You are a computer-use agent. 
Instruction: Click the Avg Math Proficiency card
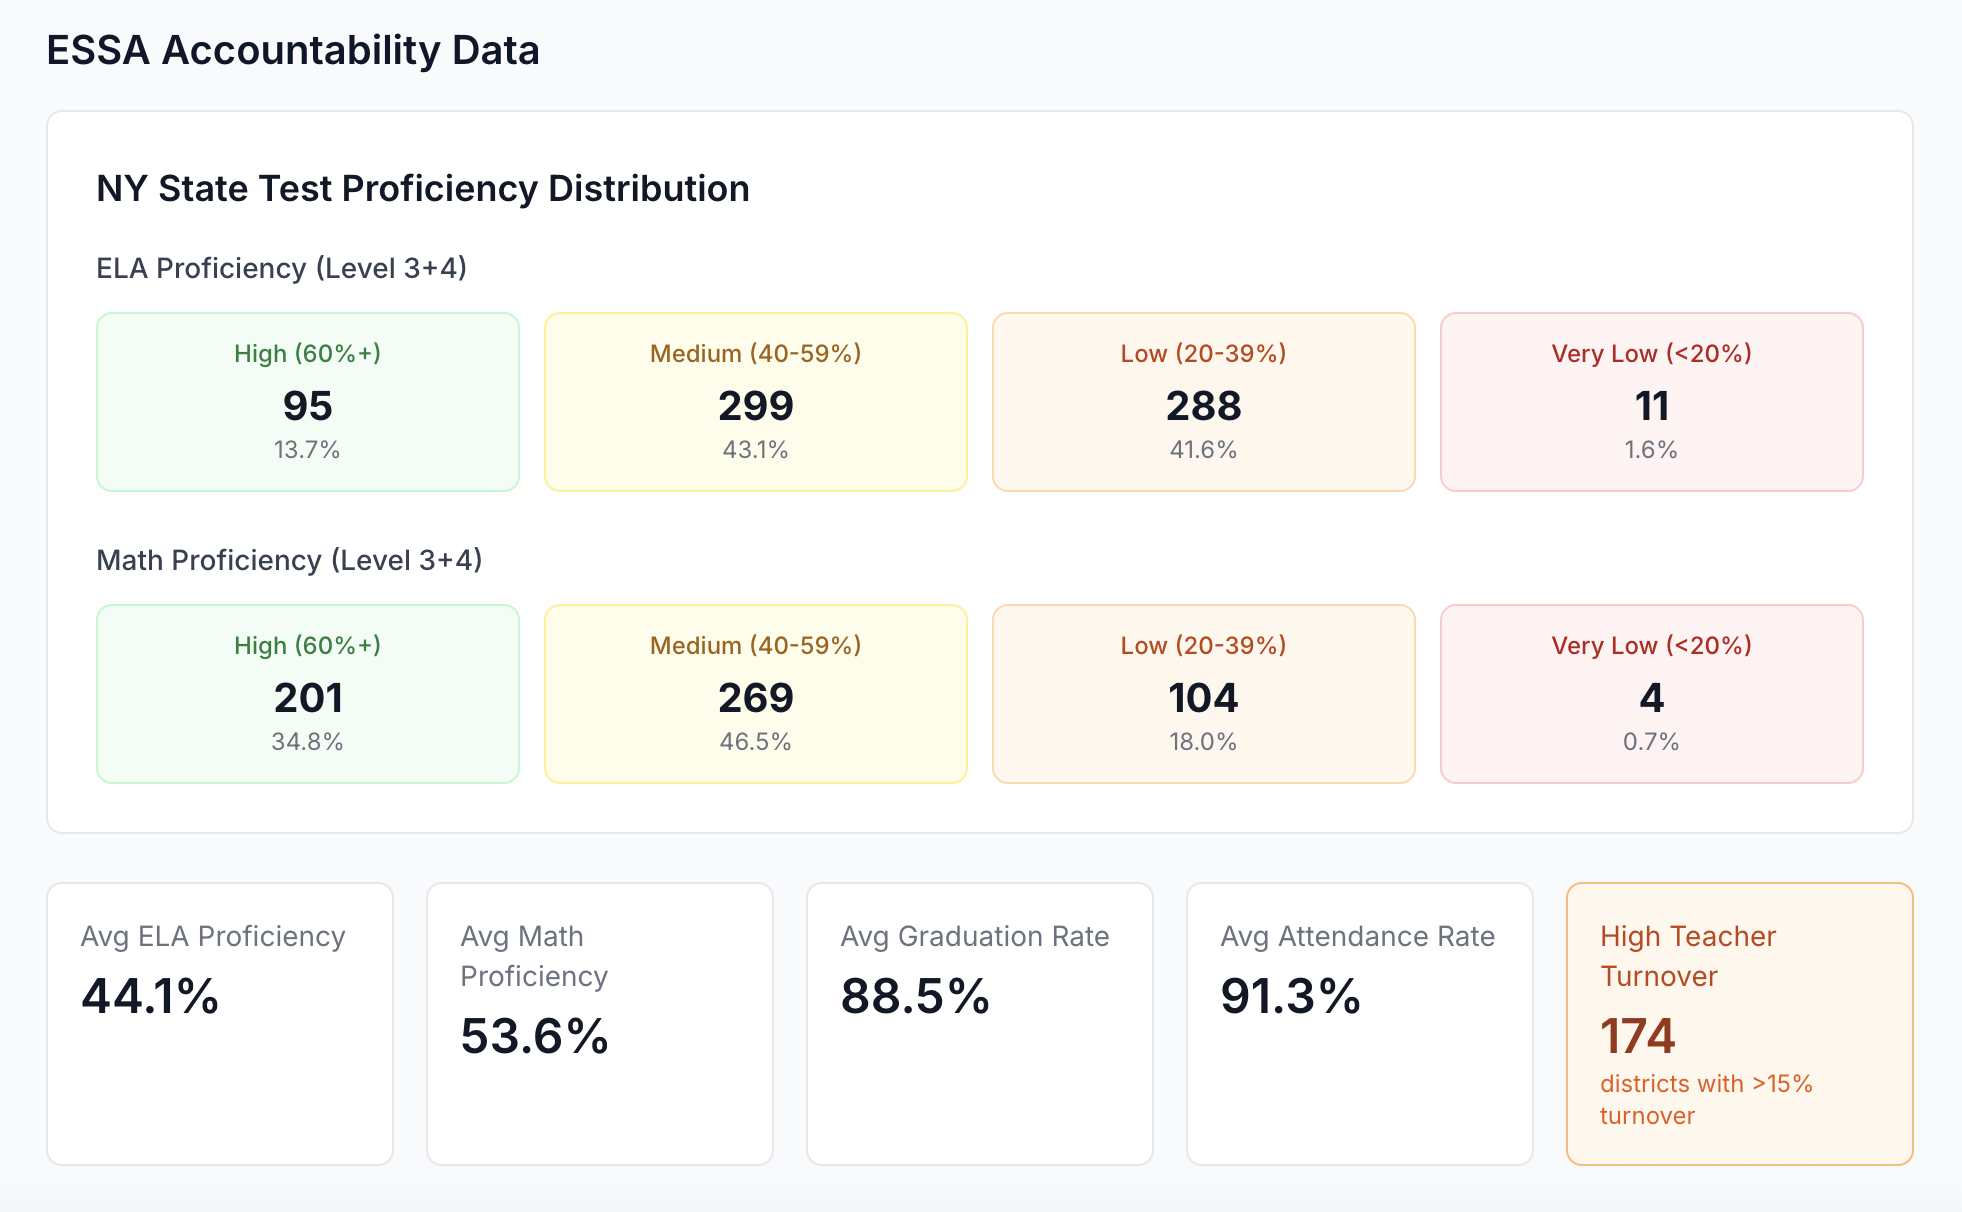600,1023
